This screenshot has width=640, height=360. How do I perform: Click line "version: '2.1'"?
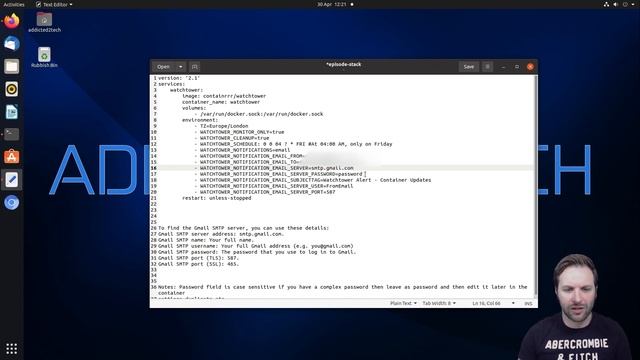(179, 78)
